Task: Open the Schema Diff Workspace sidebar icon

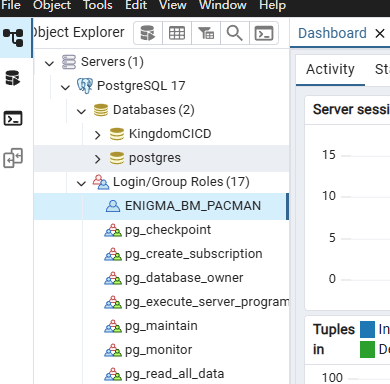Action: [13, 158]
